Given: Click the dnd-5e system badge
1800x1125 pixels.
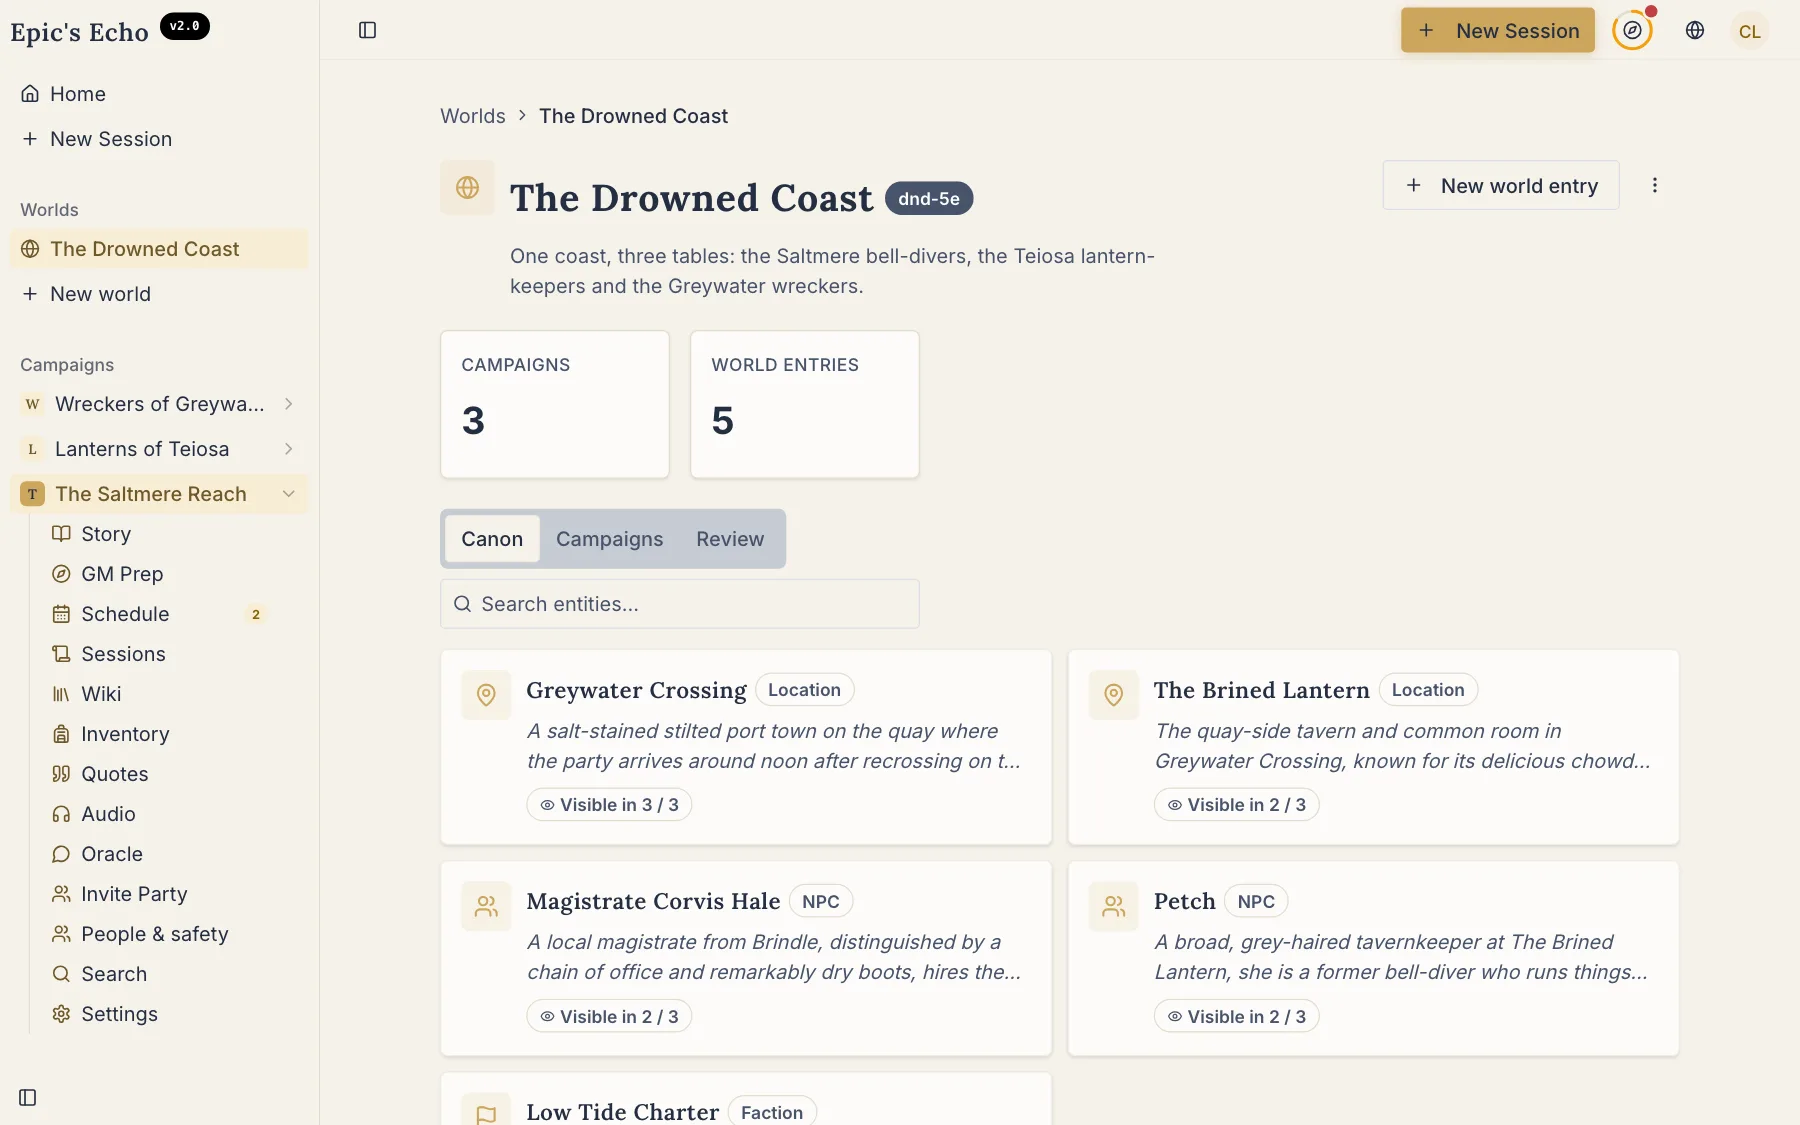Looking at the screenshot, I should point(929,199).
